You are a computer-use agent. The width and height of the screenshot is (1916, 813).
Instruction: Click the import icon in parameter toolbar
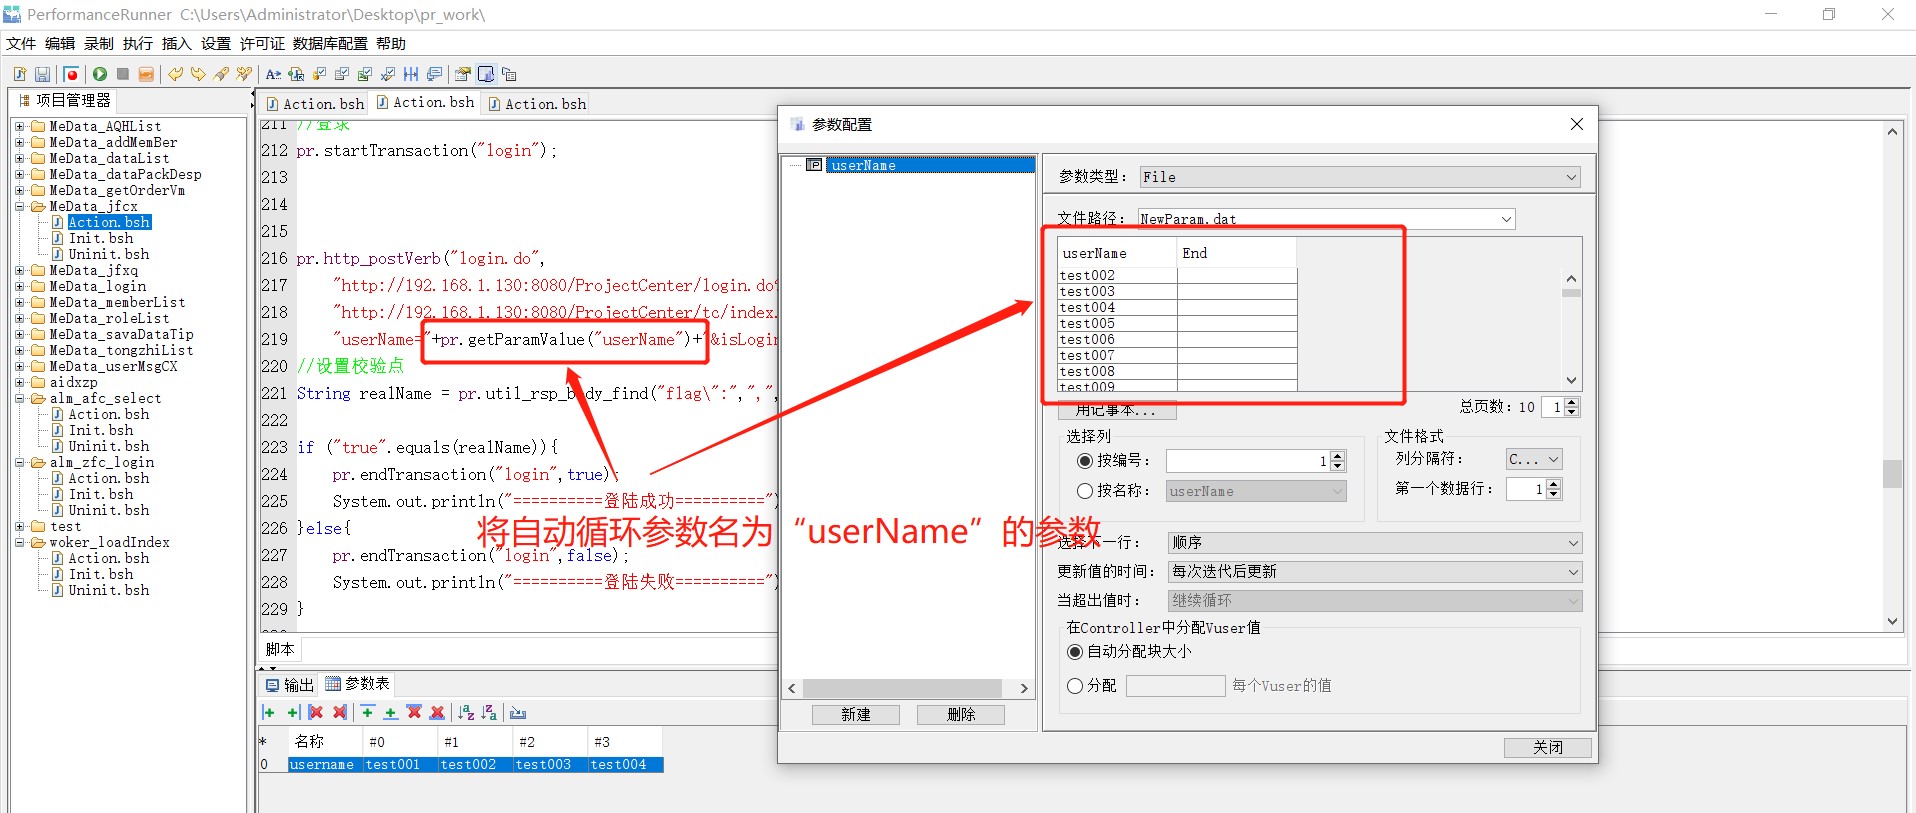(518, 712)
